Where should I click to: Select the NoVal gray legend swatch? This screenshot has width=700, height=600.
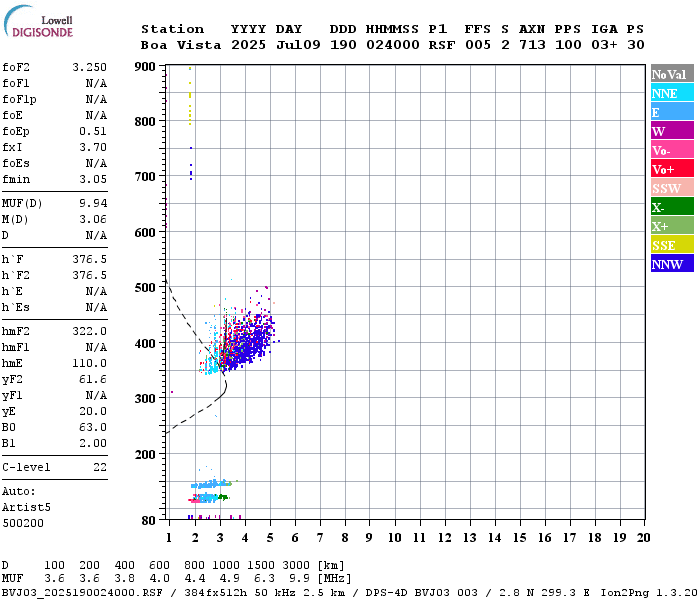(672, 74)
